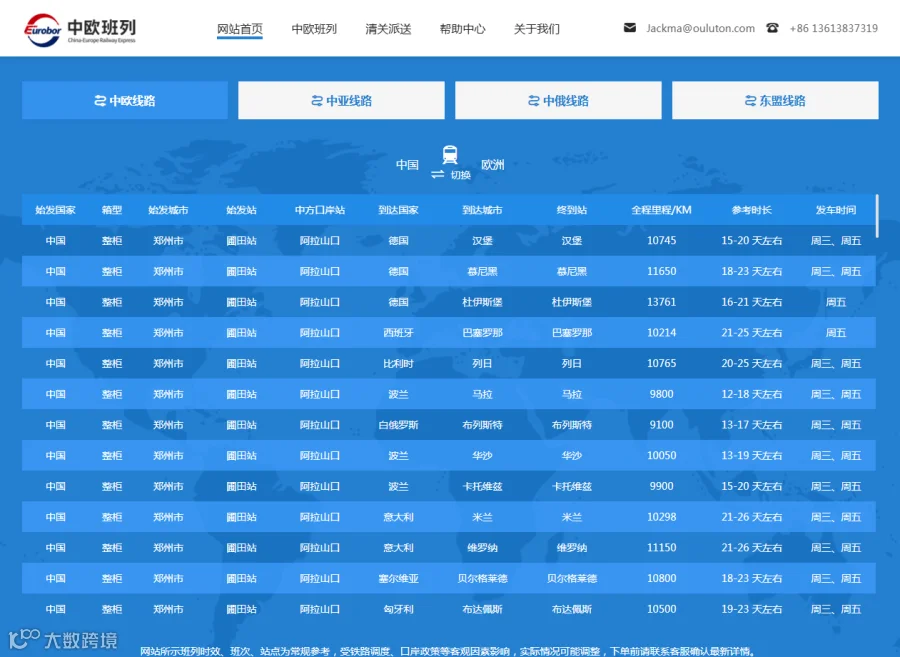Click the swap icon on 中亚线路 tab
The image size is (900, 657).
[317, 101]
